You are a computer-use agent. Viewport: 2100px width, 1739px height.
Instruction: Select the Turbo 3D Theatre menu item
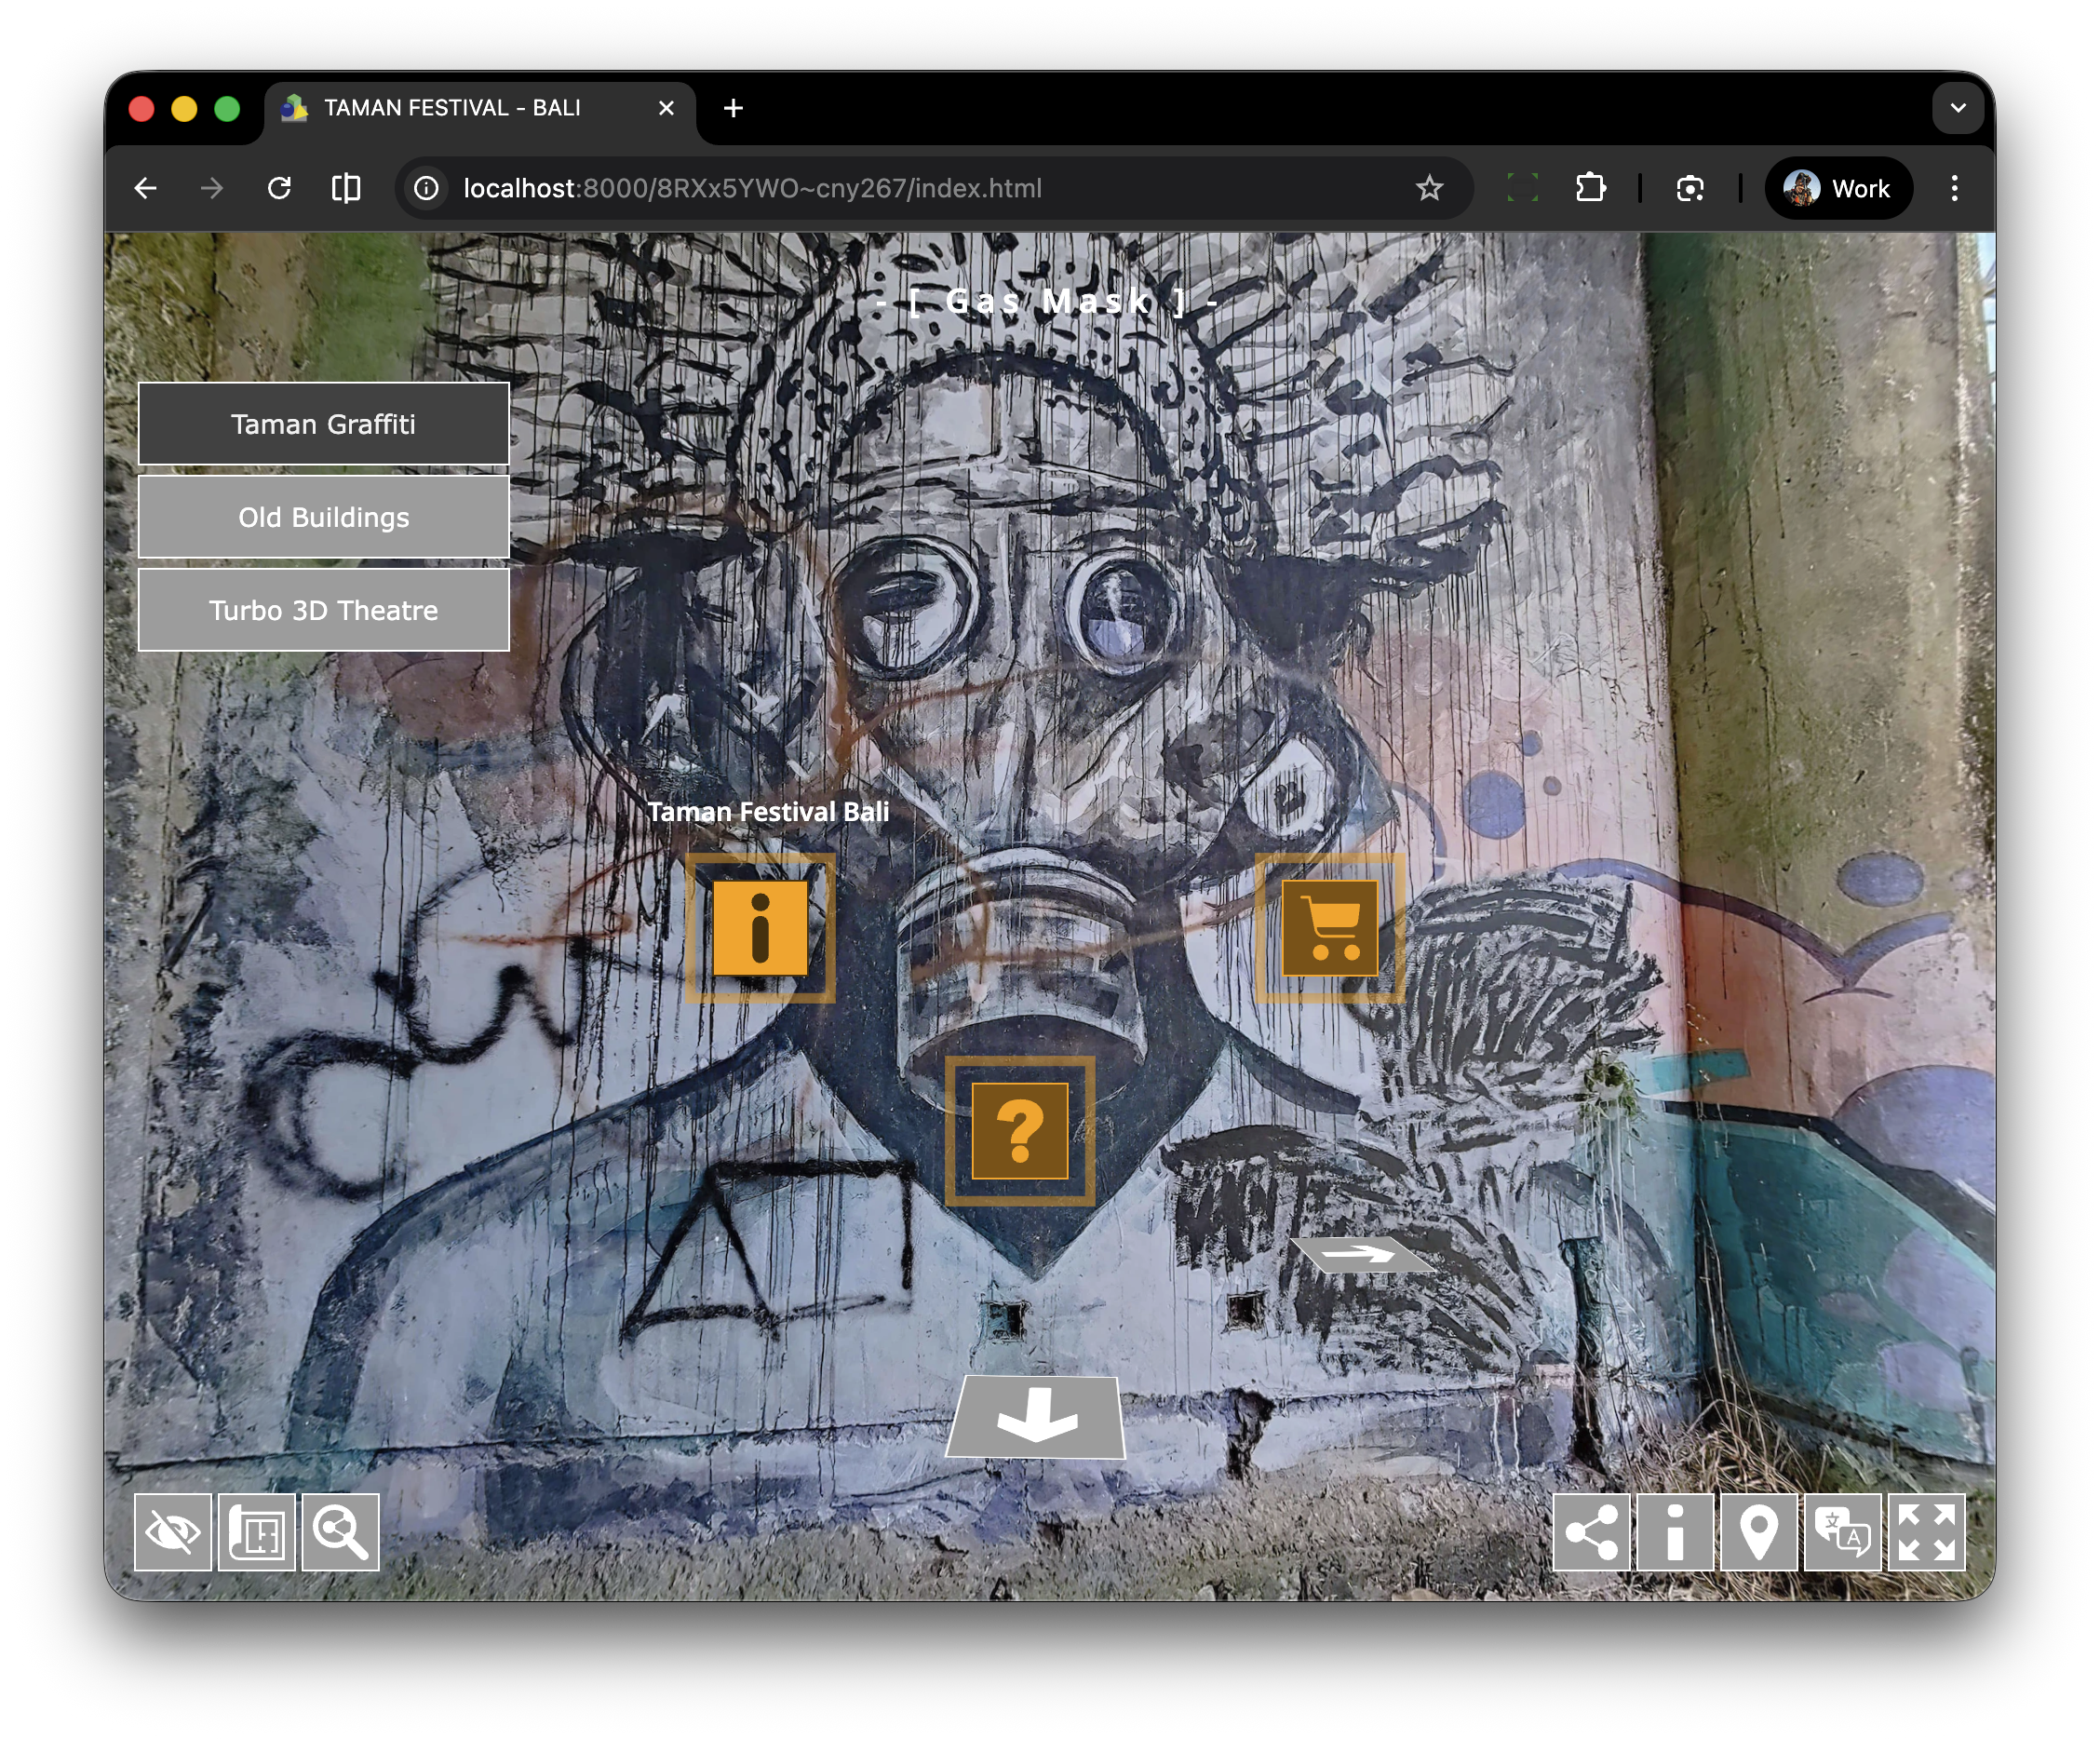pyautogui.click(x=323, y=610)
